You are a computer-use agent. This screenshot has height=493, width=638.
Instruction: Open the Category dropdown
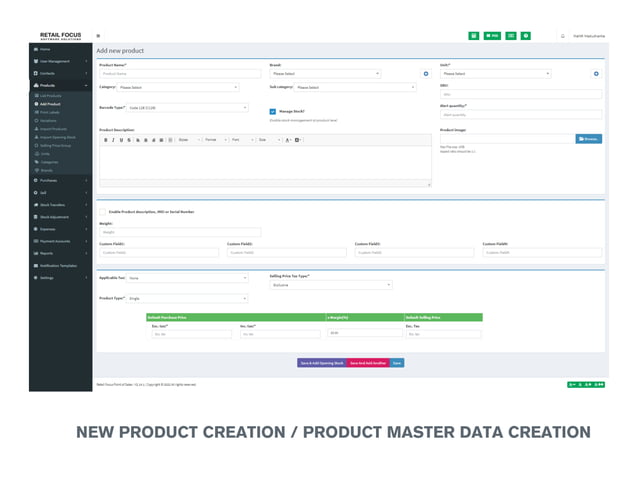(x=178, y=87)
